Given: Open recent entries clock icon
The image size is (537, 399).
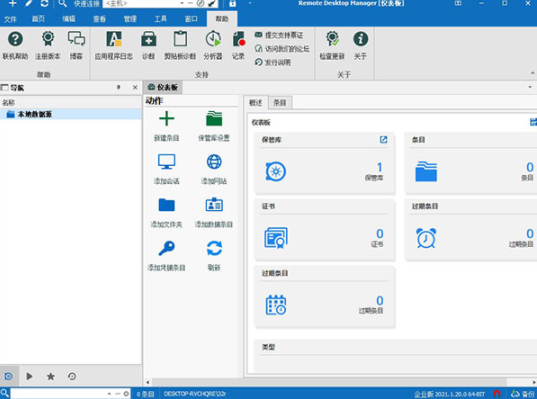Looking at the screenshot, I should click(72, 376).
